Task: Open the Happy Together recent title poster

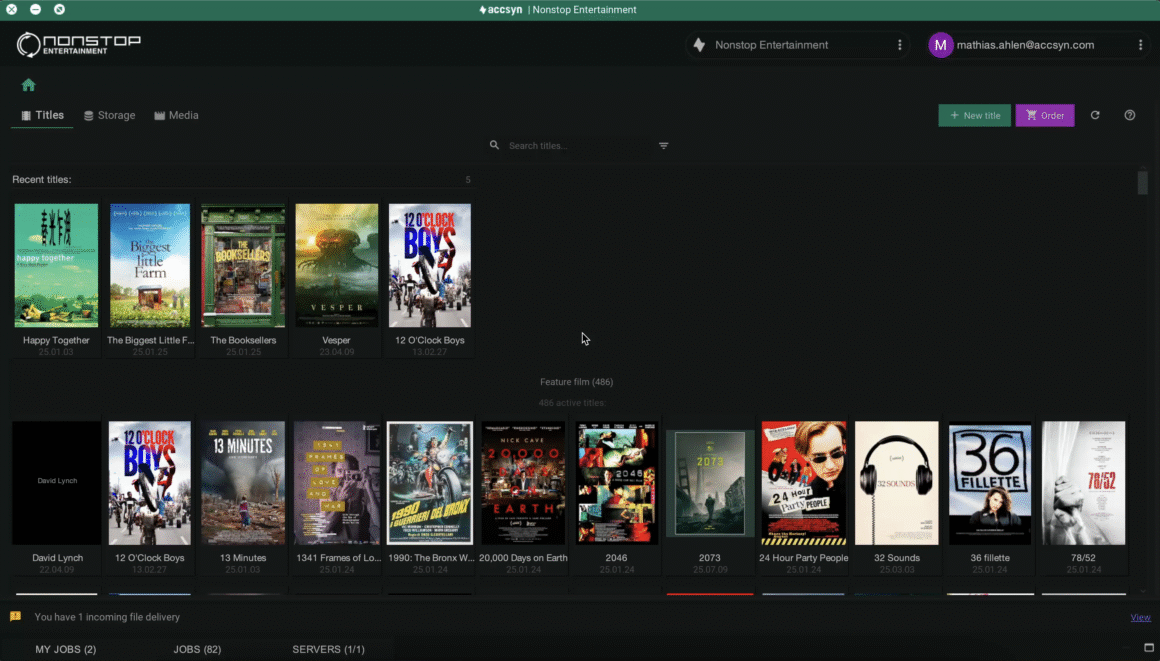Action: coord(56,266)
